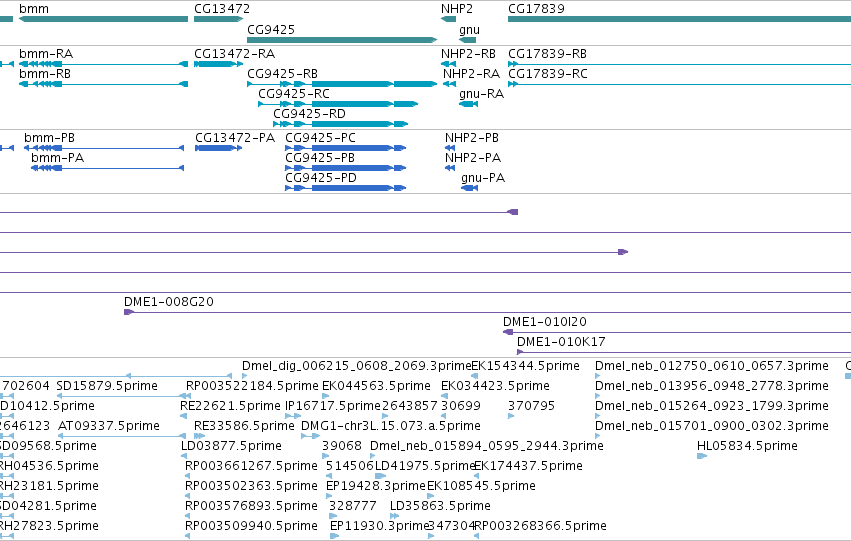Screen dimensions: 851x541
Task: Select protein CG9425-PB
Action: pyautogui.click(x=320, y=158)
